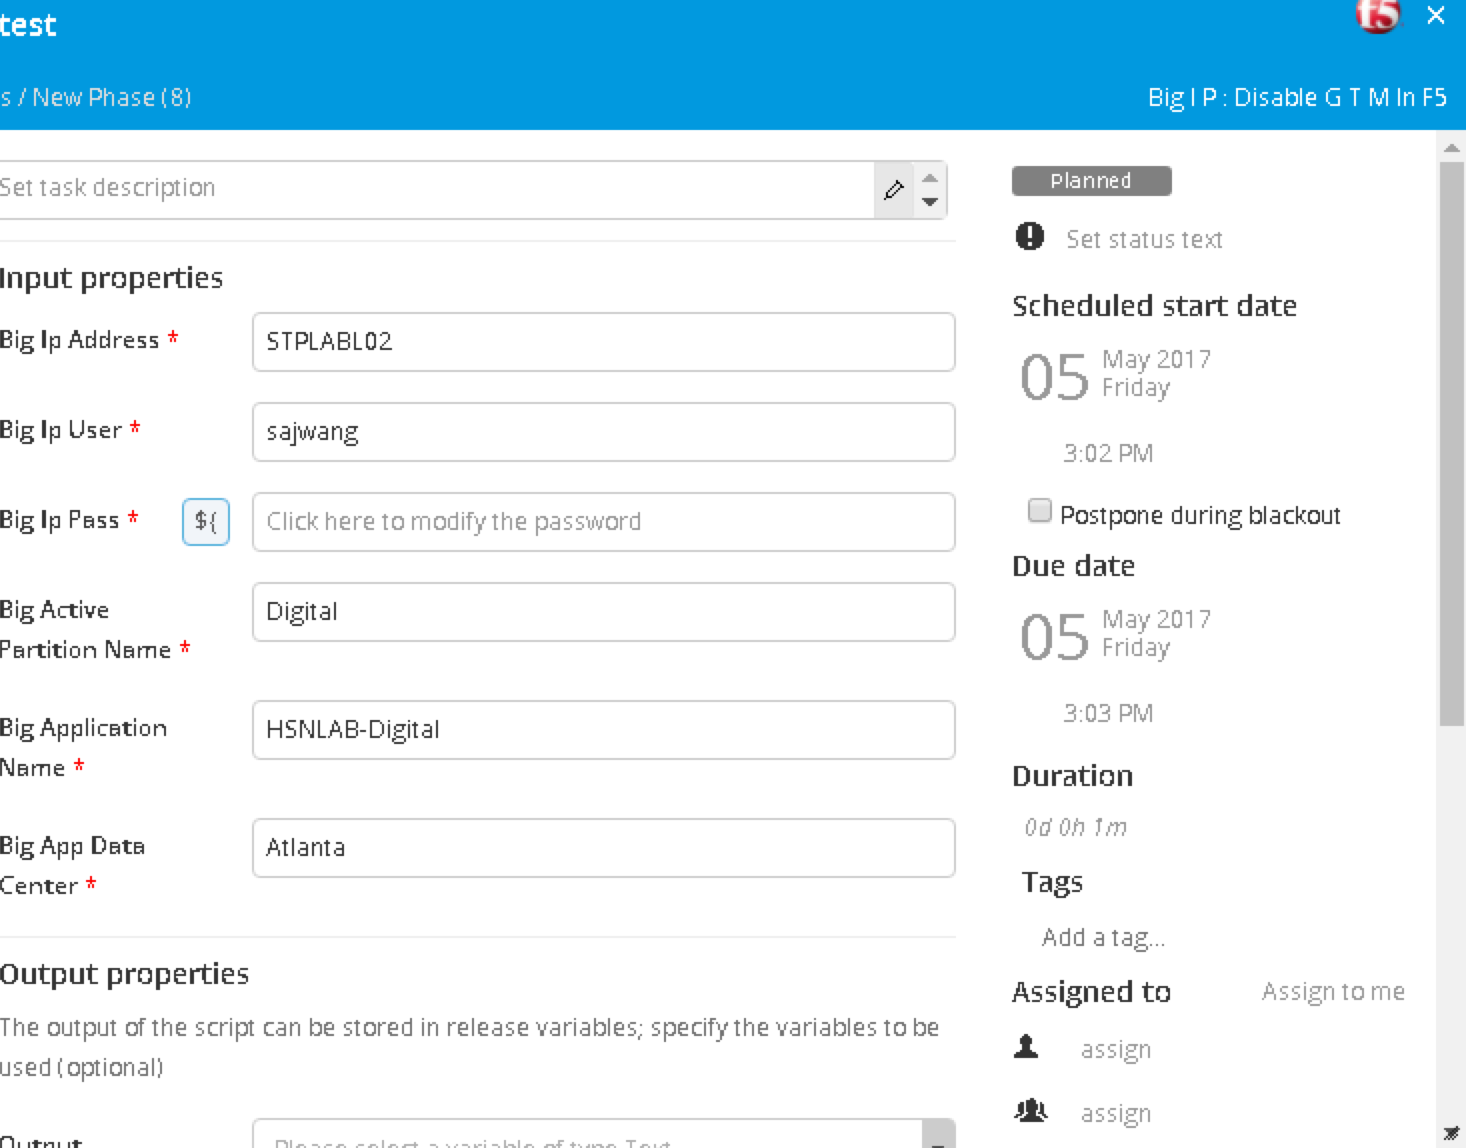
Task: Close the task dialog with X
Action: (1436, 15)
